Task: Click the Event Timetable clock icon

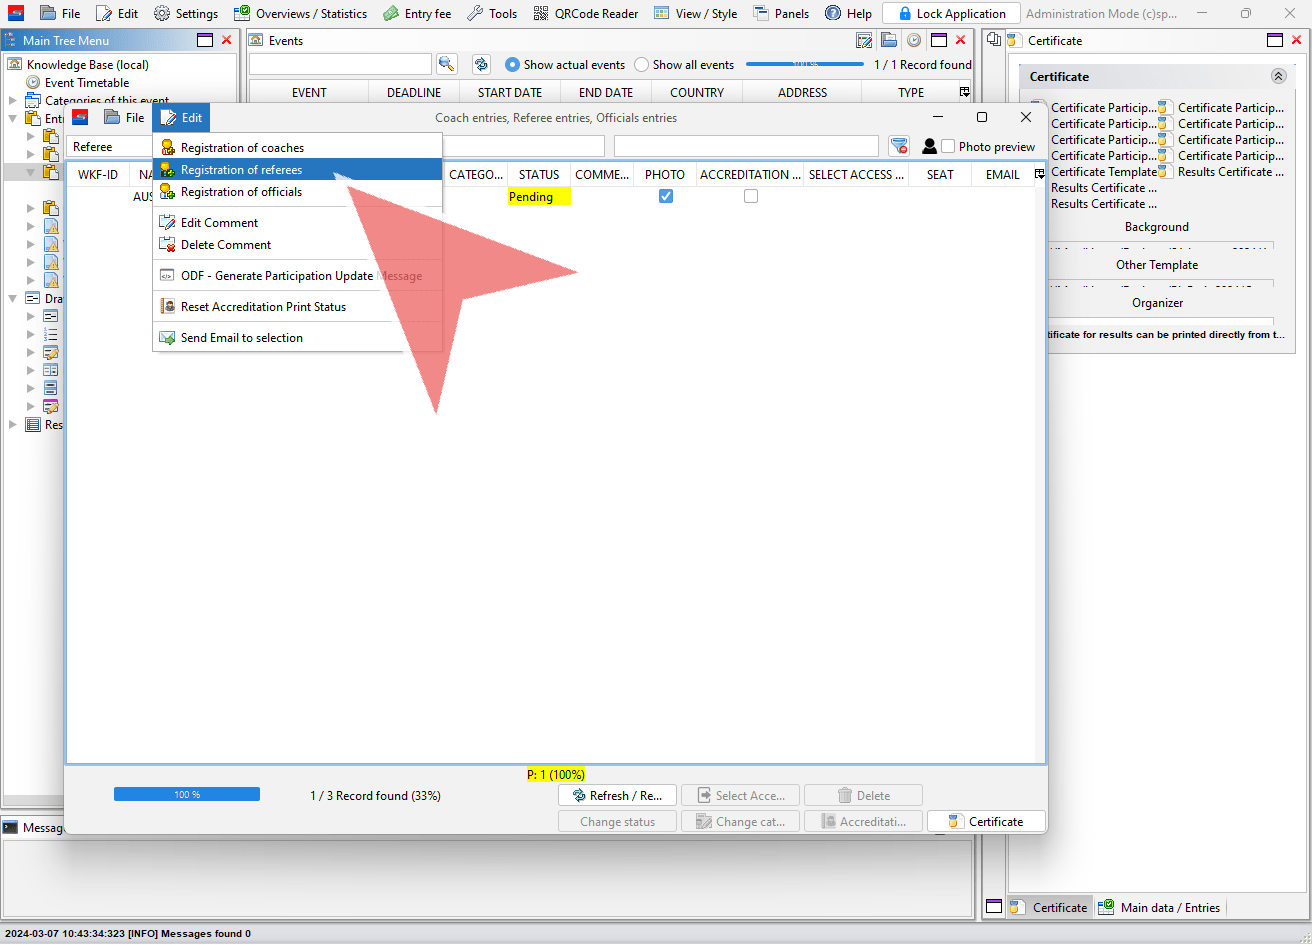Action: tap(34, 83)
